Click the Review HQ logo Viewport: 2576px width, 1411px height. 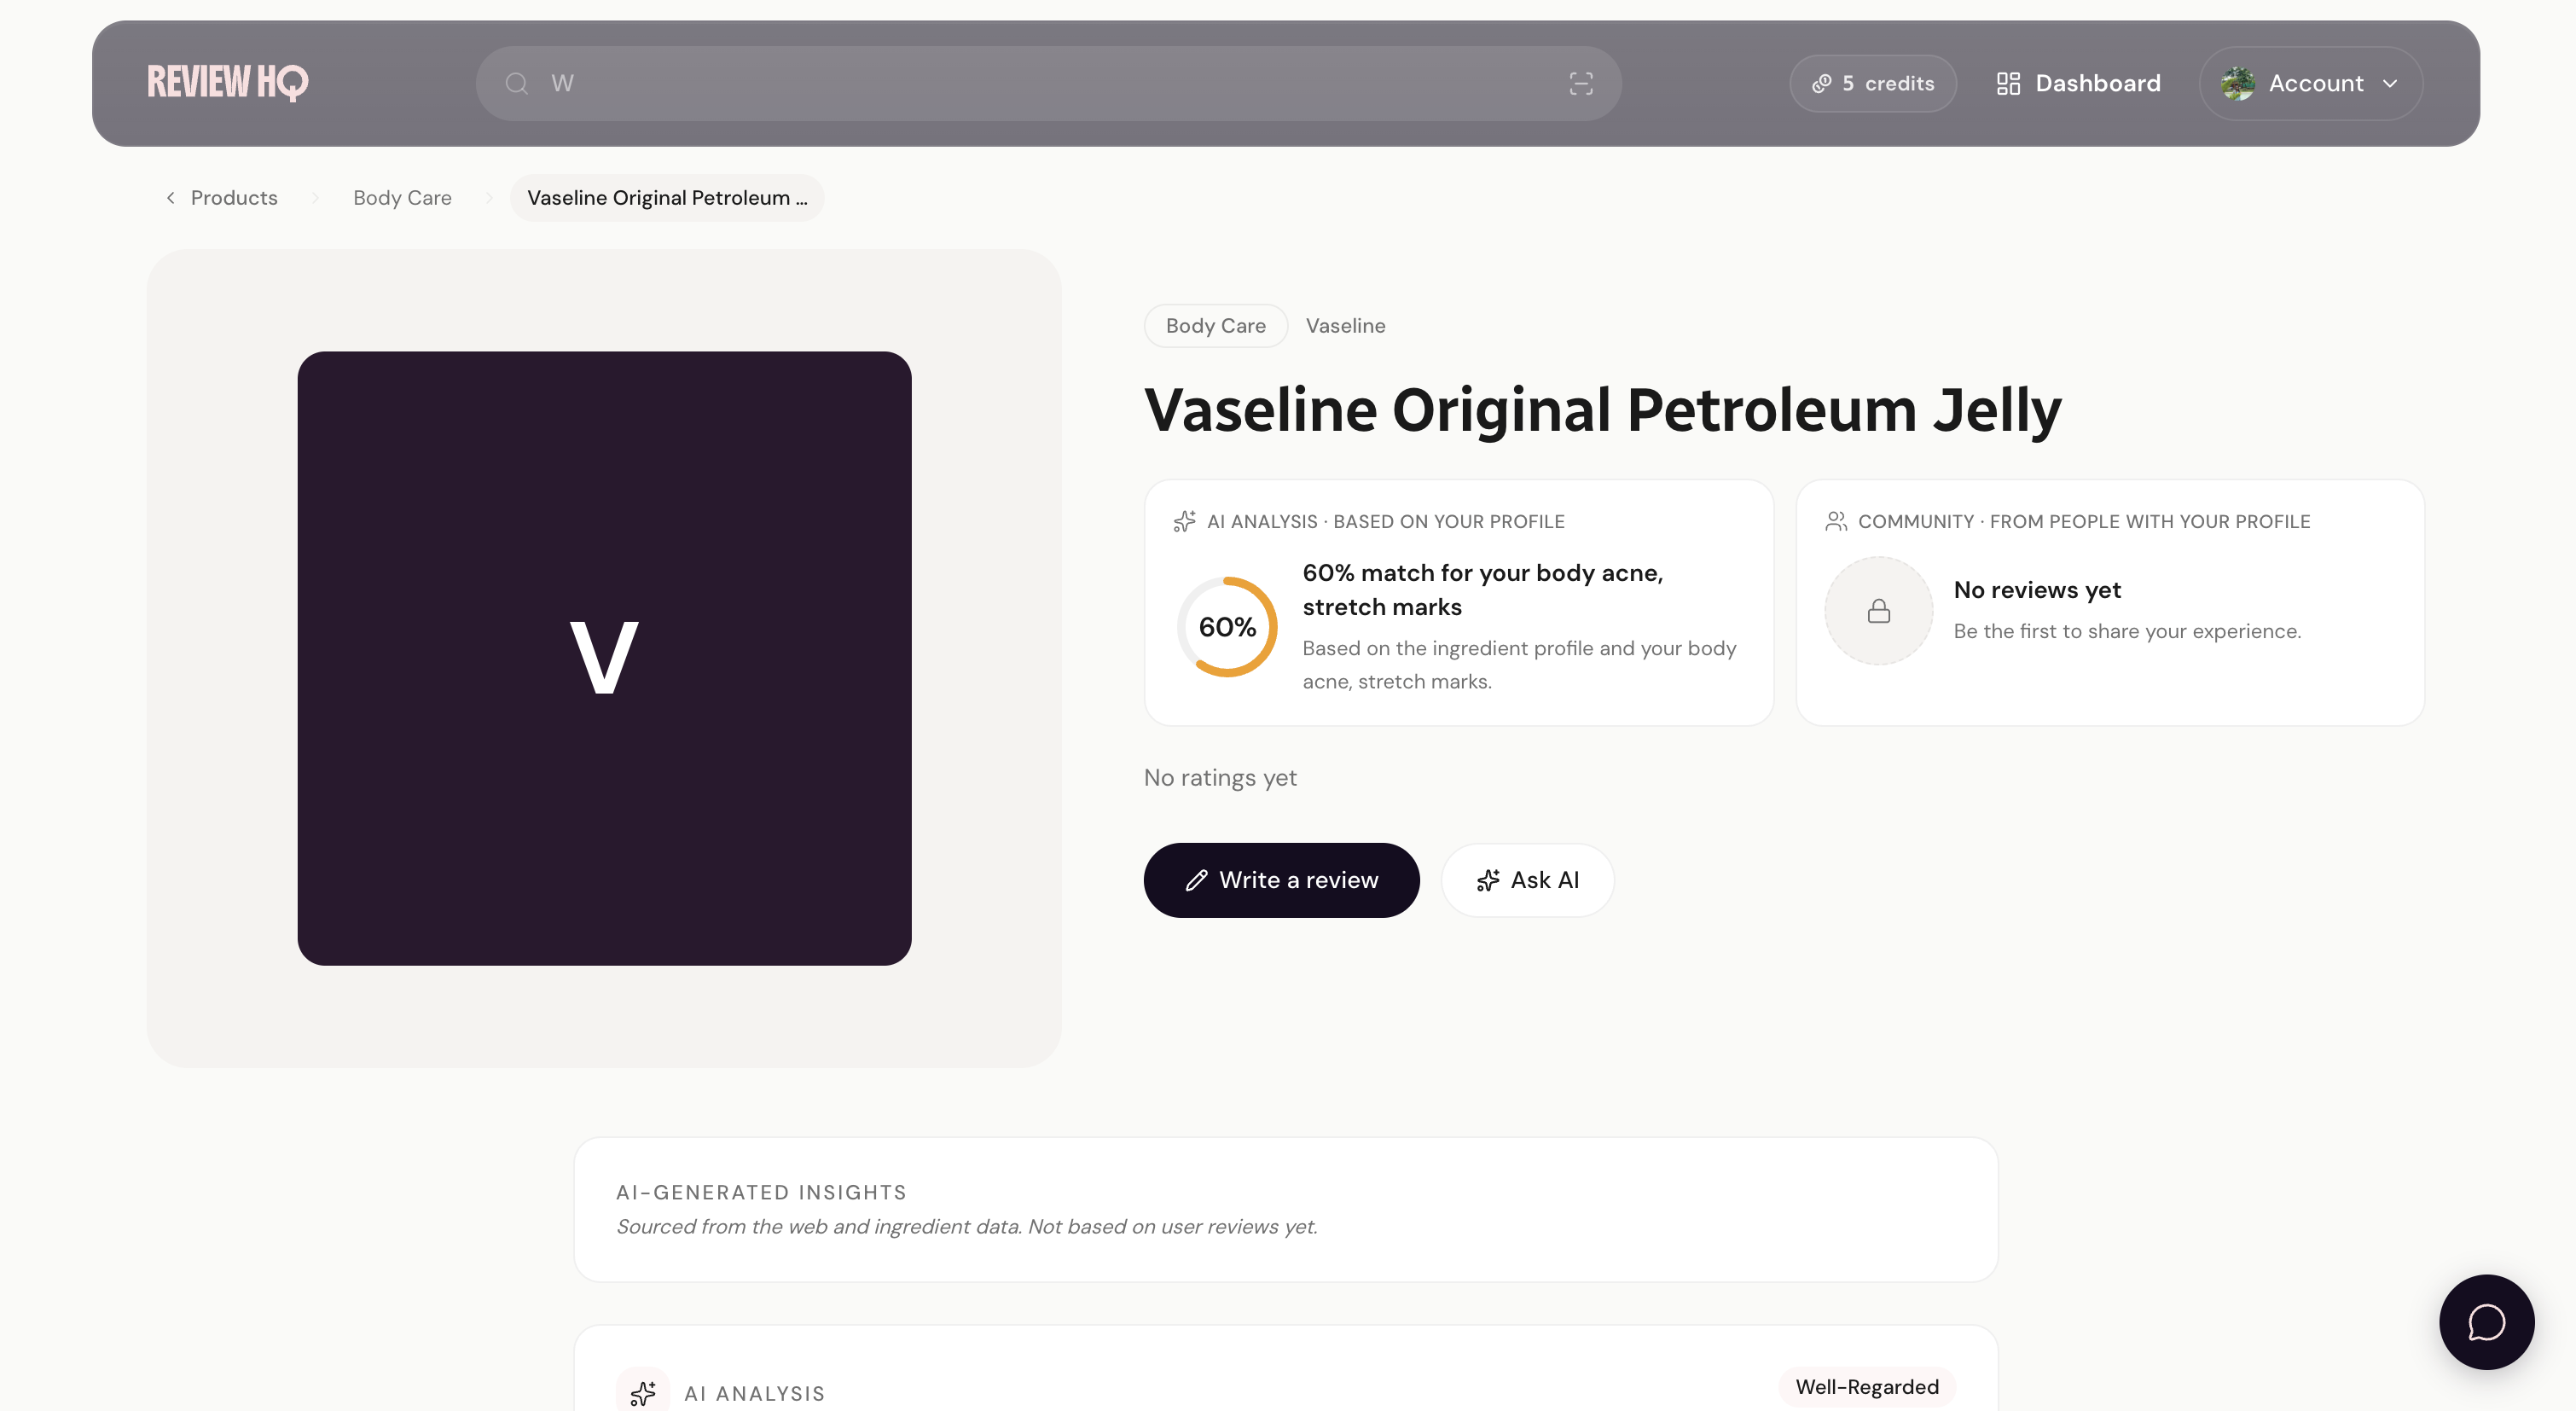(x=228, y=83)
